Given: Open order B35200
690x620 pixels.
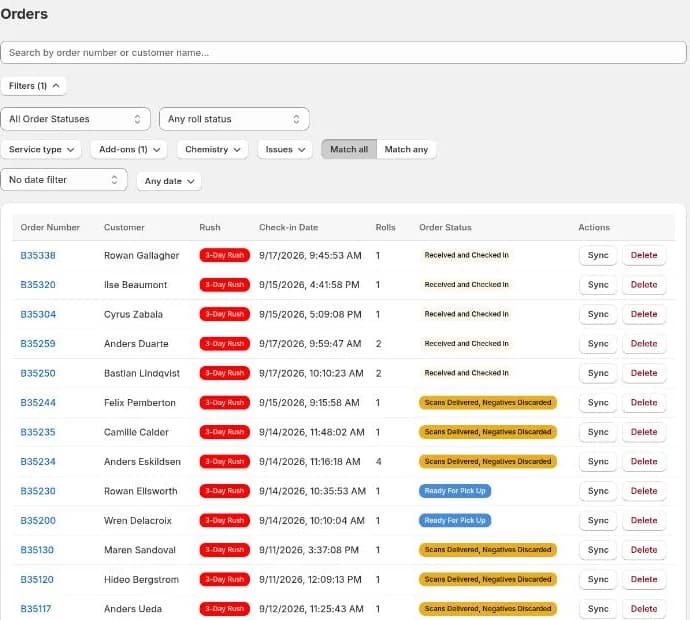Looking at the screenshot, I should tap(38, 521).
